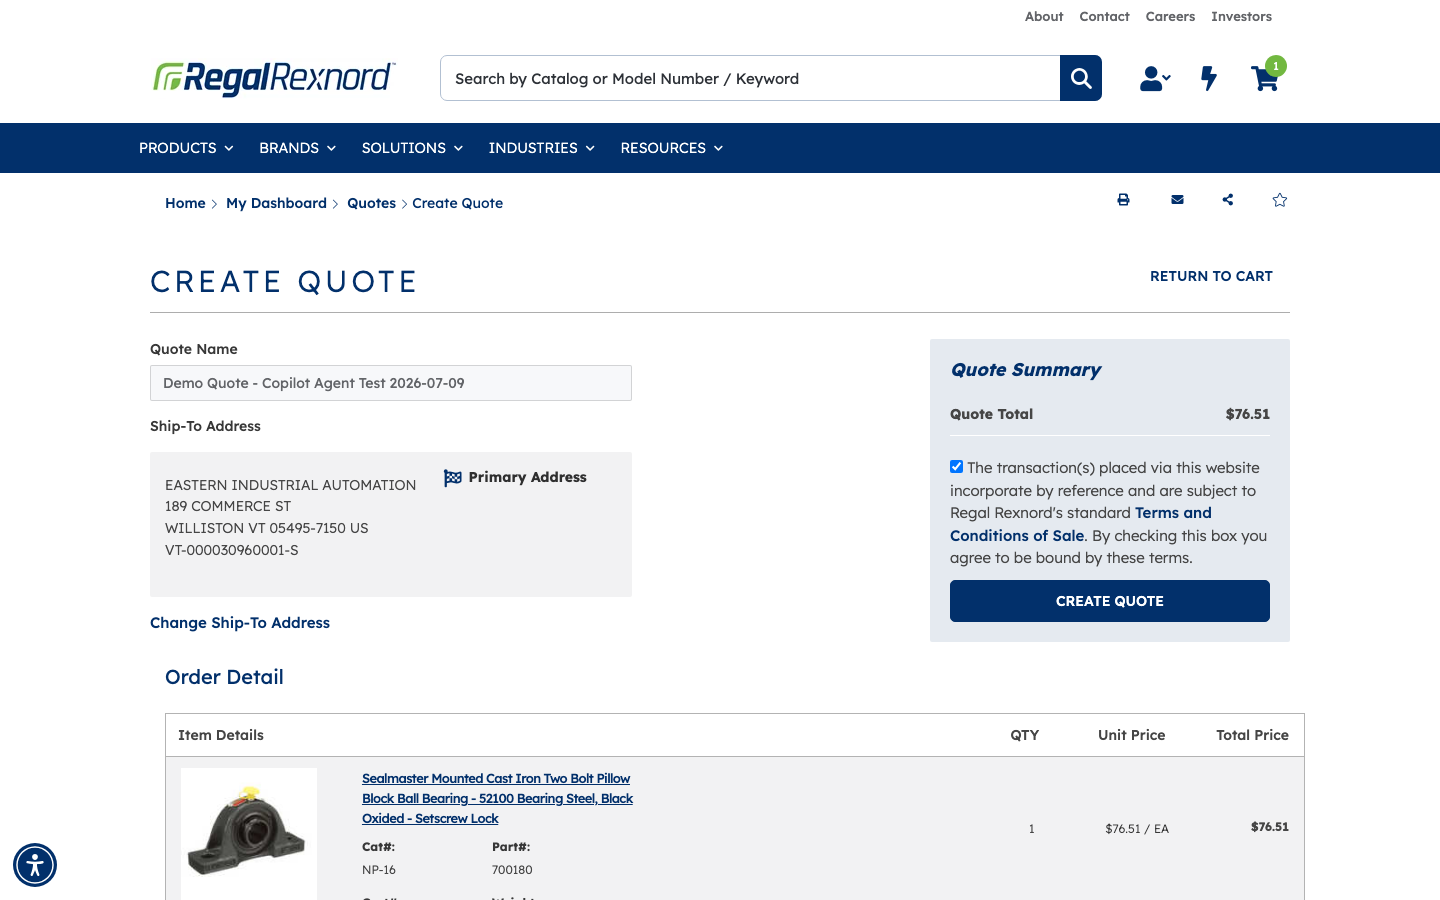Click the Quote Name input field
This screenshot has width=1440, height=900.
[391, 383]
